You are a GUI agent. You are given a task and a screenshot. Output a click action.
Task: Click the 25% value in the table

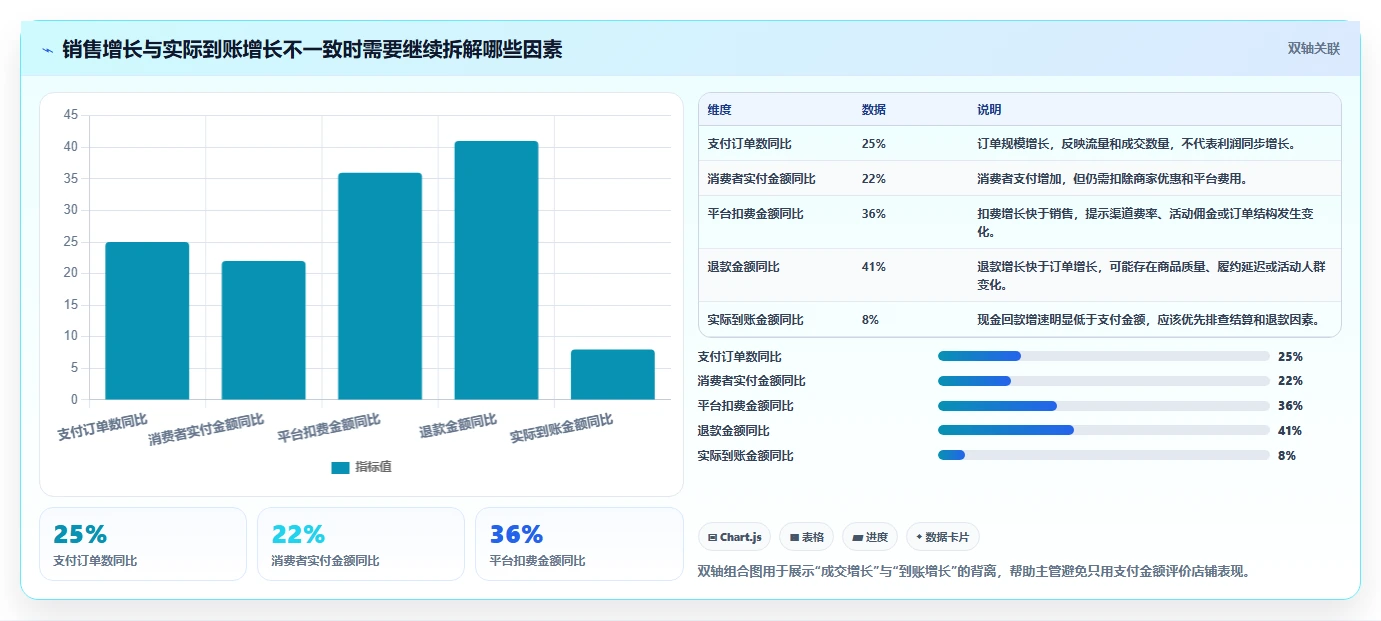pos(873,144)
